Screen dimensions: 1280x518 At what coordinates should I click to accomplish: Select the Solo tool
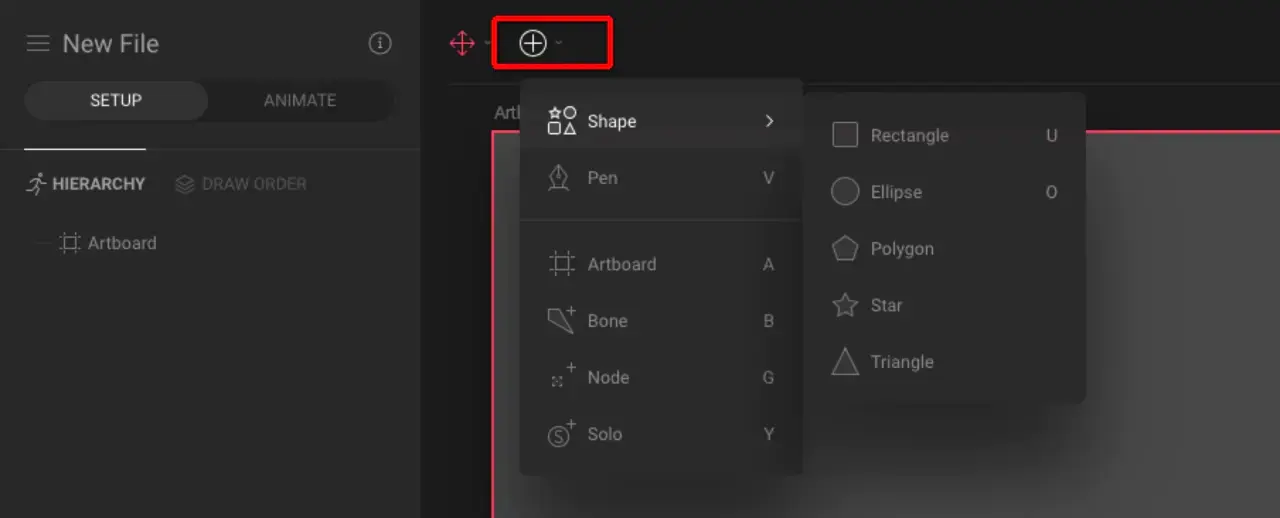pos(604,434)
